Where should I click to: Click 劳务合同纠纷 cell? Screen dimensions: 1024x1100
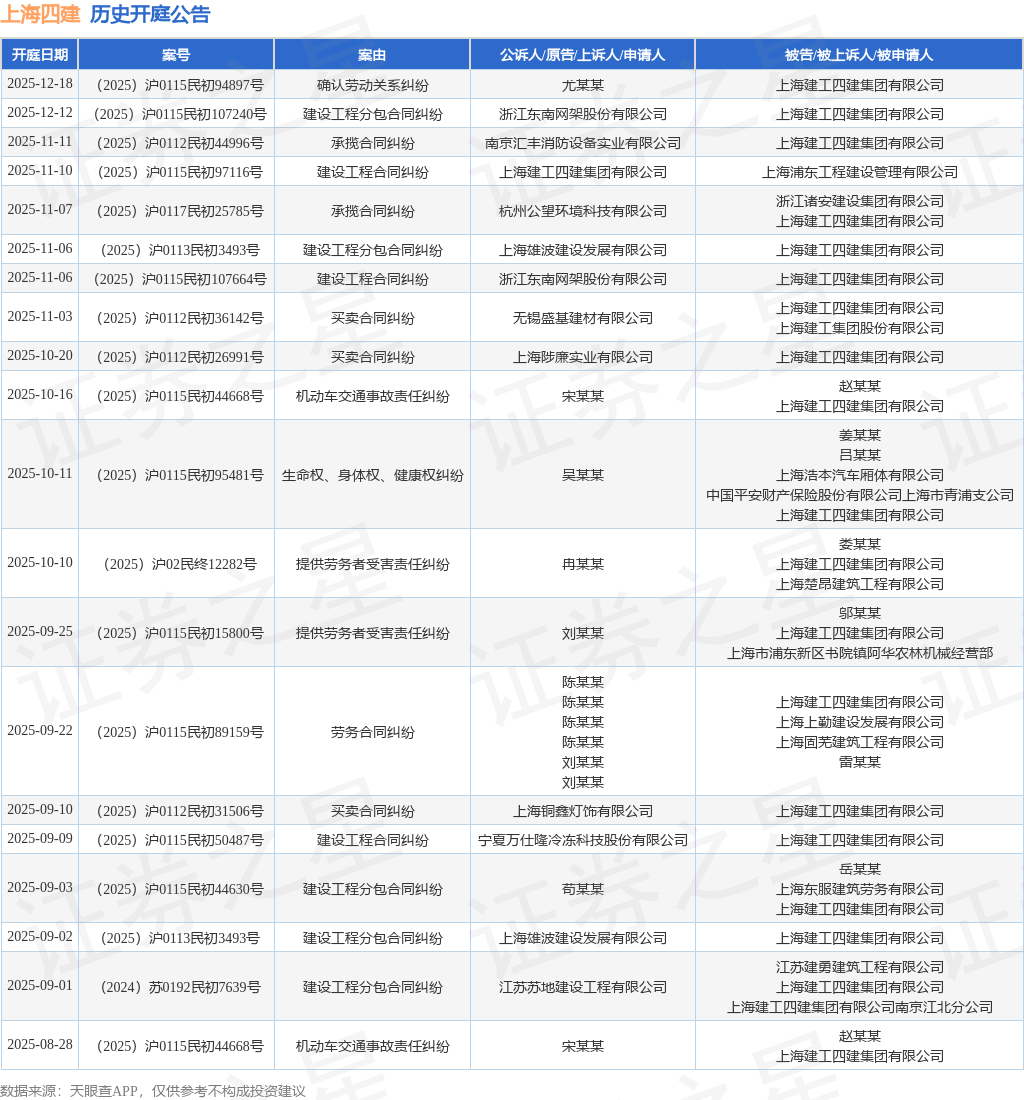pos(372,732)
